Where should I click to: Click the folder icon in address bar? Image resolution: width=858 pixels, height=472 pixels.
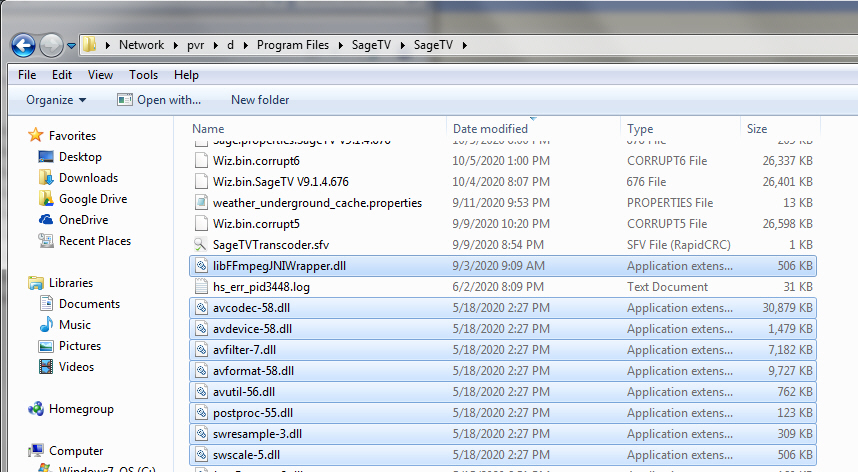[90, 45]
